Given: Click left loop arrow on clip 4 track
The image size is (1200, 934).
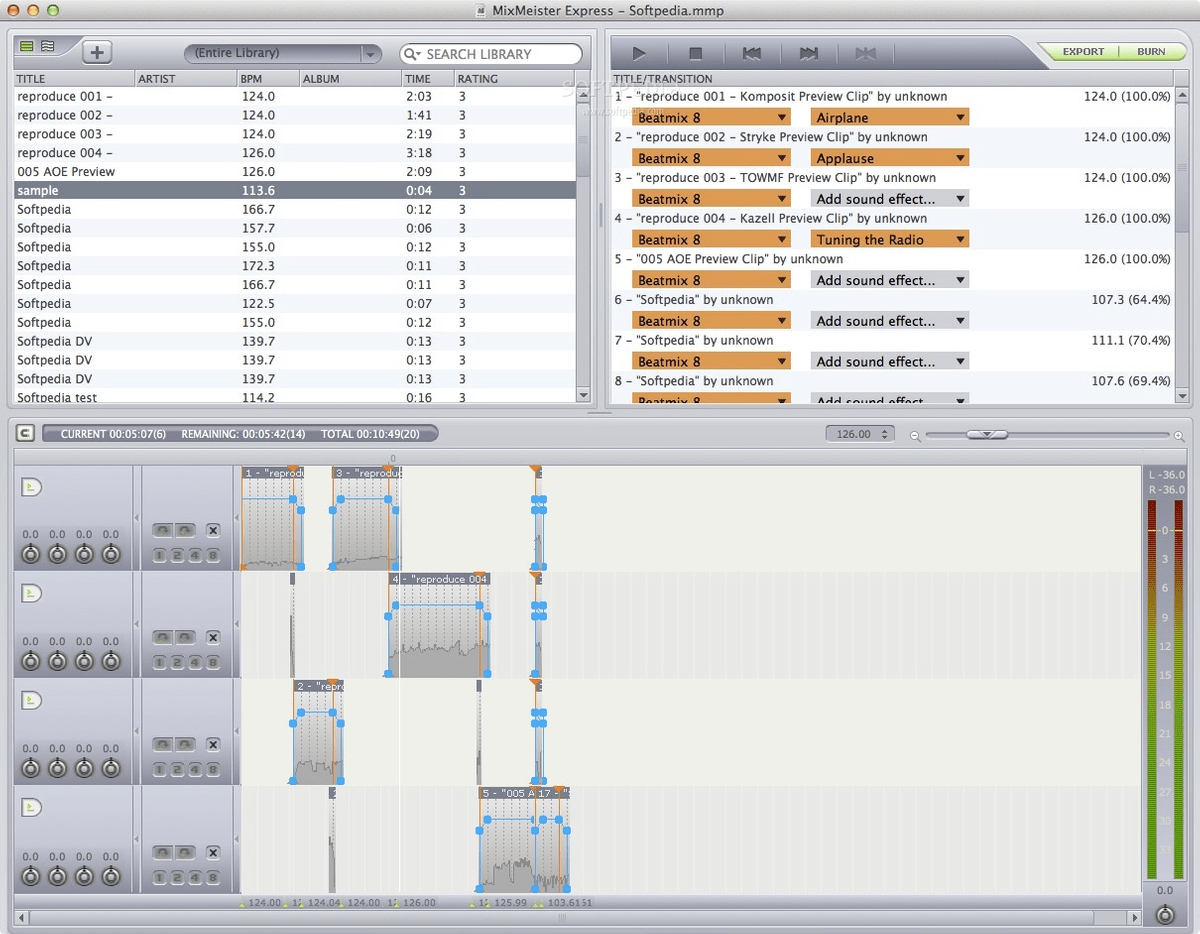Looking at the screenshot, I should coord(163,637).
